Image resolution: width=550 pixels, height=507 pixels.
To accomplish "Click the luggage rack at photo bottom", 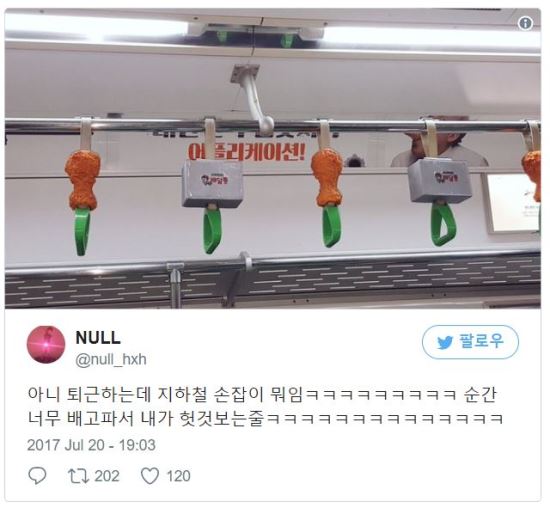I will (x=273, y=281).
